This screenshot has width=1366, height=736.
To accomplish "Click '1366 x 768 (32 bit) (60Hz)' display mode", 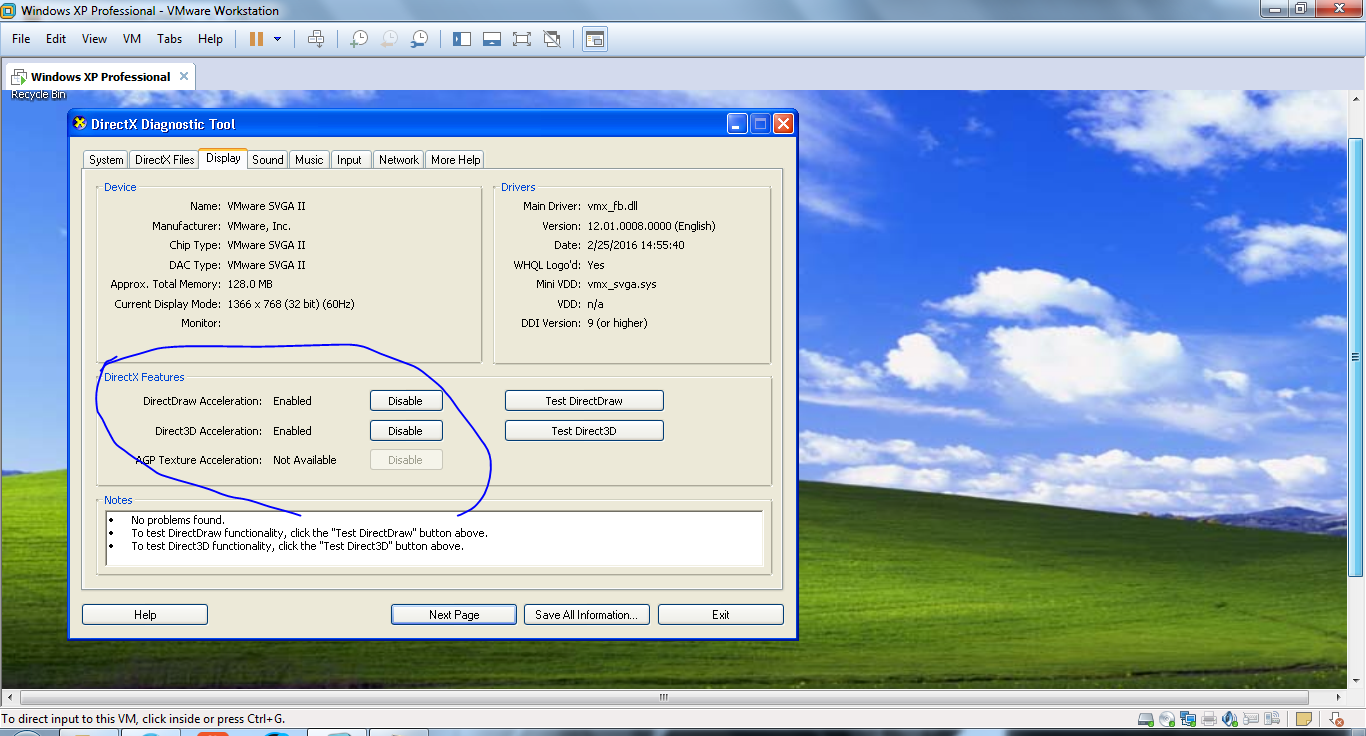I will pos(291,304).
